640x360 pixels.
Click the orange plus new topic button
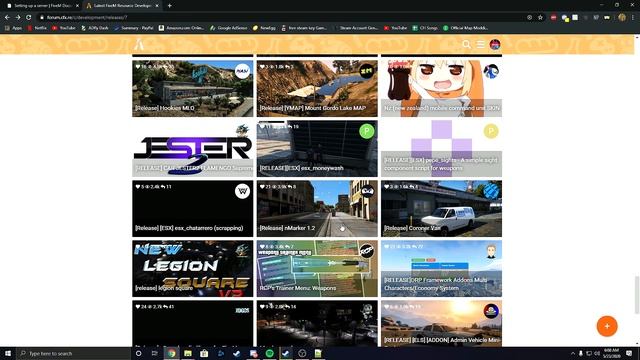point(607,326)
